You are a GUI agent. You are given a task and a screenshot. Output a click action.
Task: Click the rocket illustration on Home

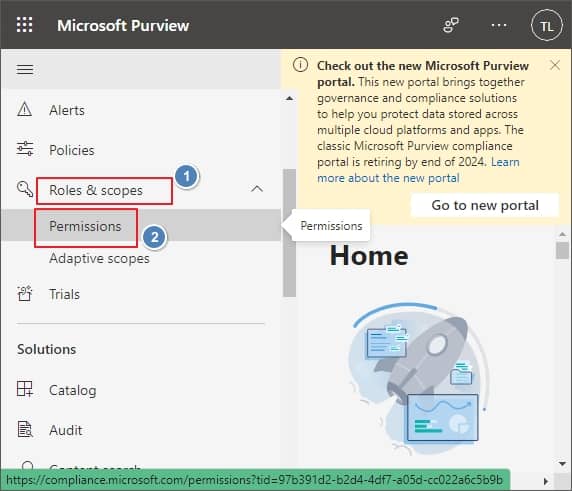click(x=420, y=379)
